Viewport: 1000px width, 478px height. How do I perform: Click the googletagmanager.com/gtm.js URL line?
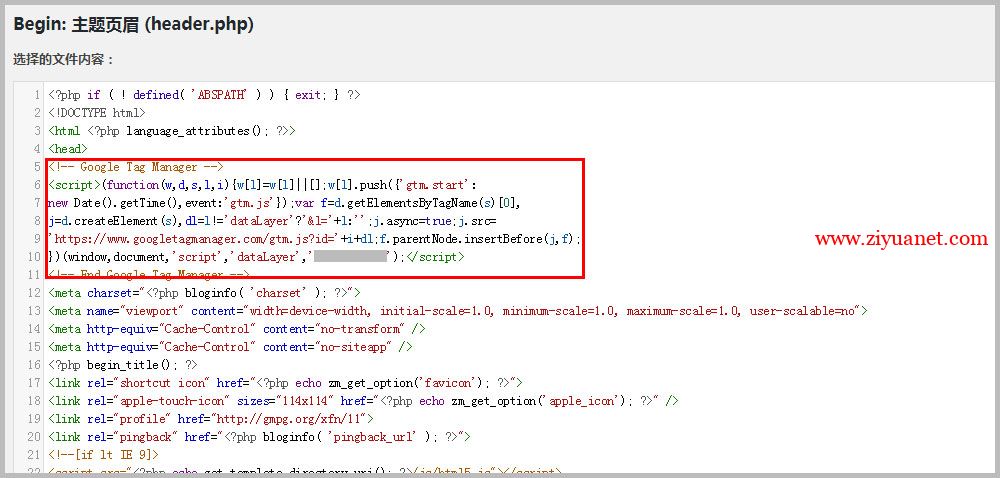315,239
